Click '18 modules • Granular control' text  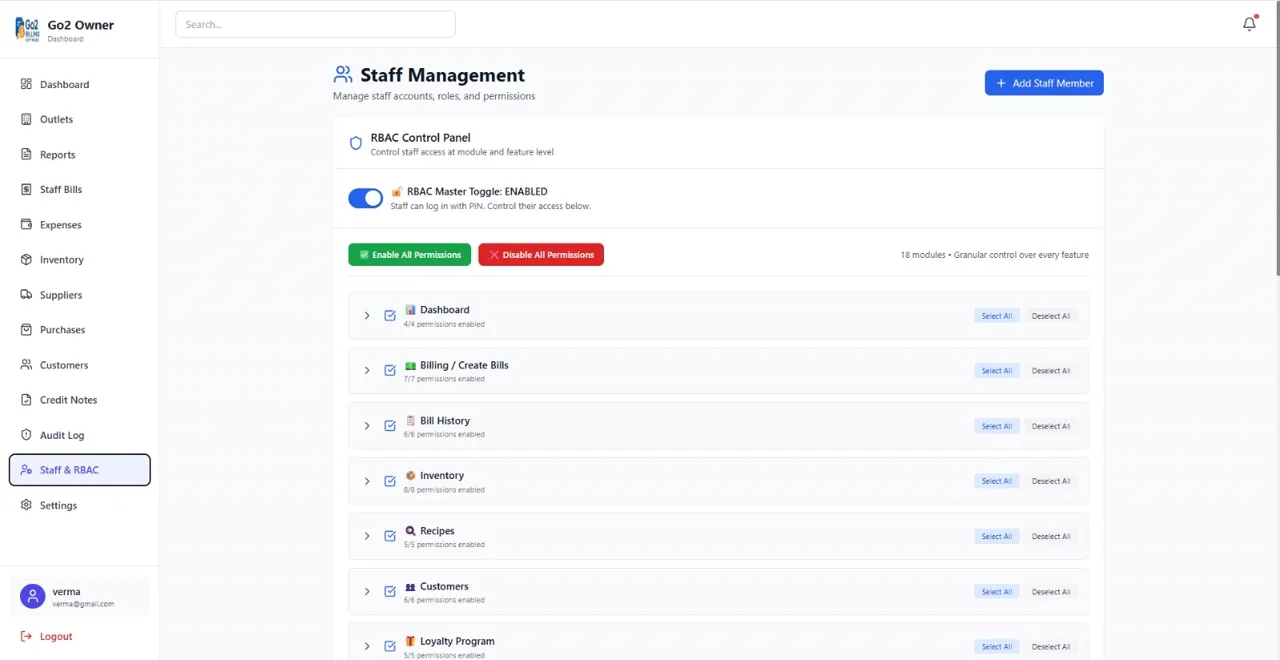tap(995, 255)
